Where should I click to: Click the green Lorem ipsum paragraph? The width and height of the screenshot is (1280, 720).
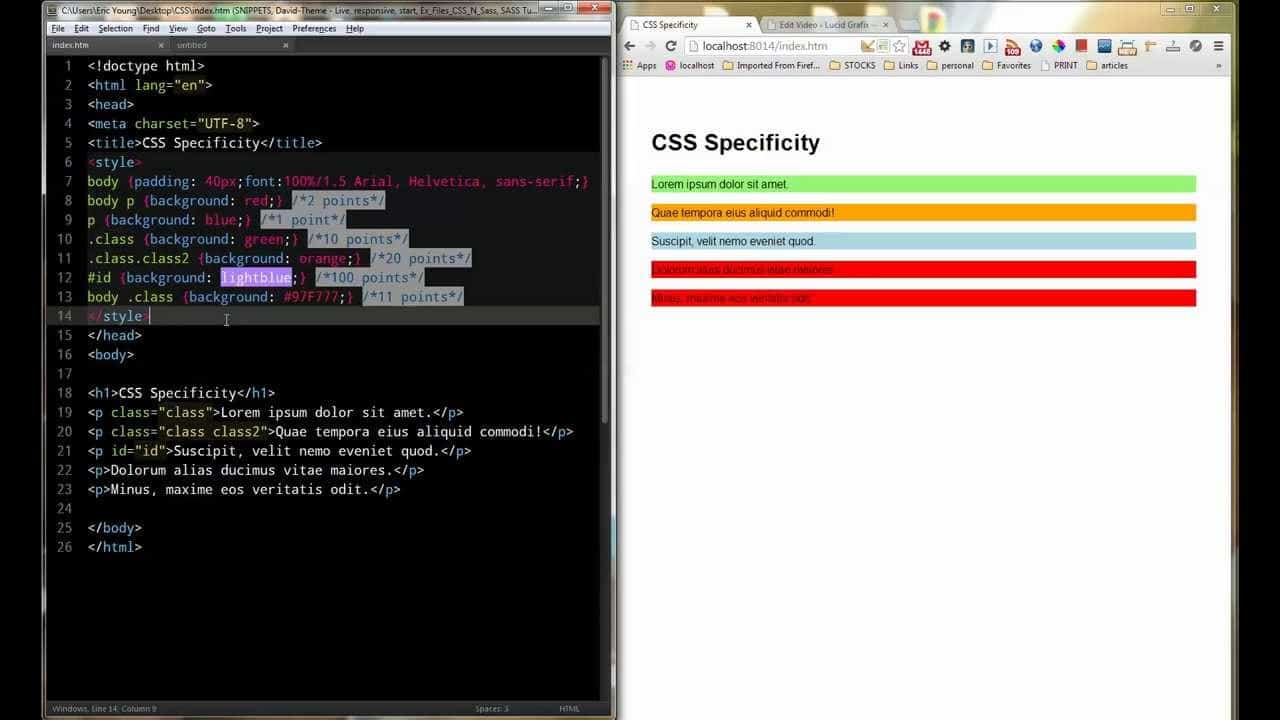(x=923, y=184)
